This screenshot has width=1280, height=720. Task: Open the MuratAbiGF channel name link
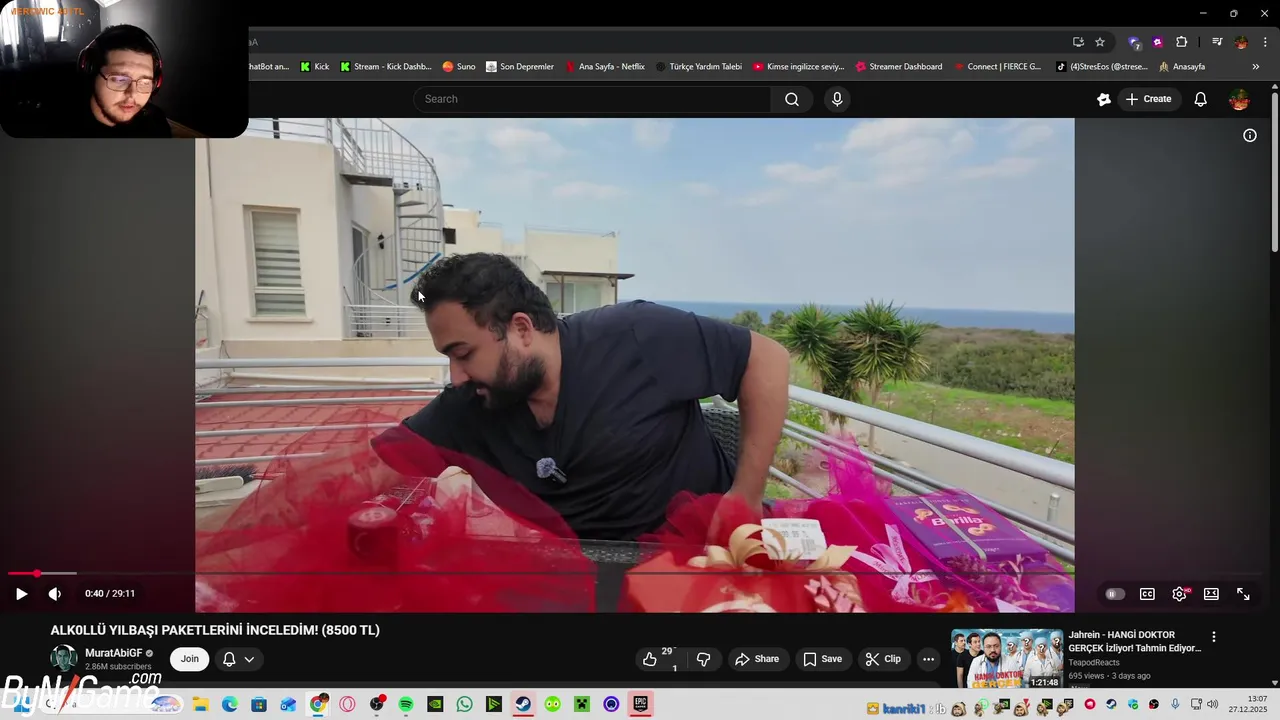tap(114, 653)
